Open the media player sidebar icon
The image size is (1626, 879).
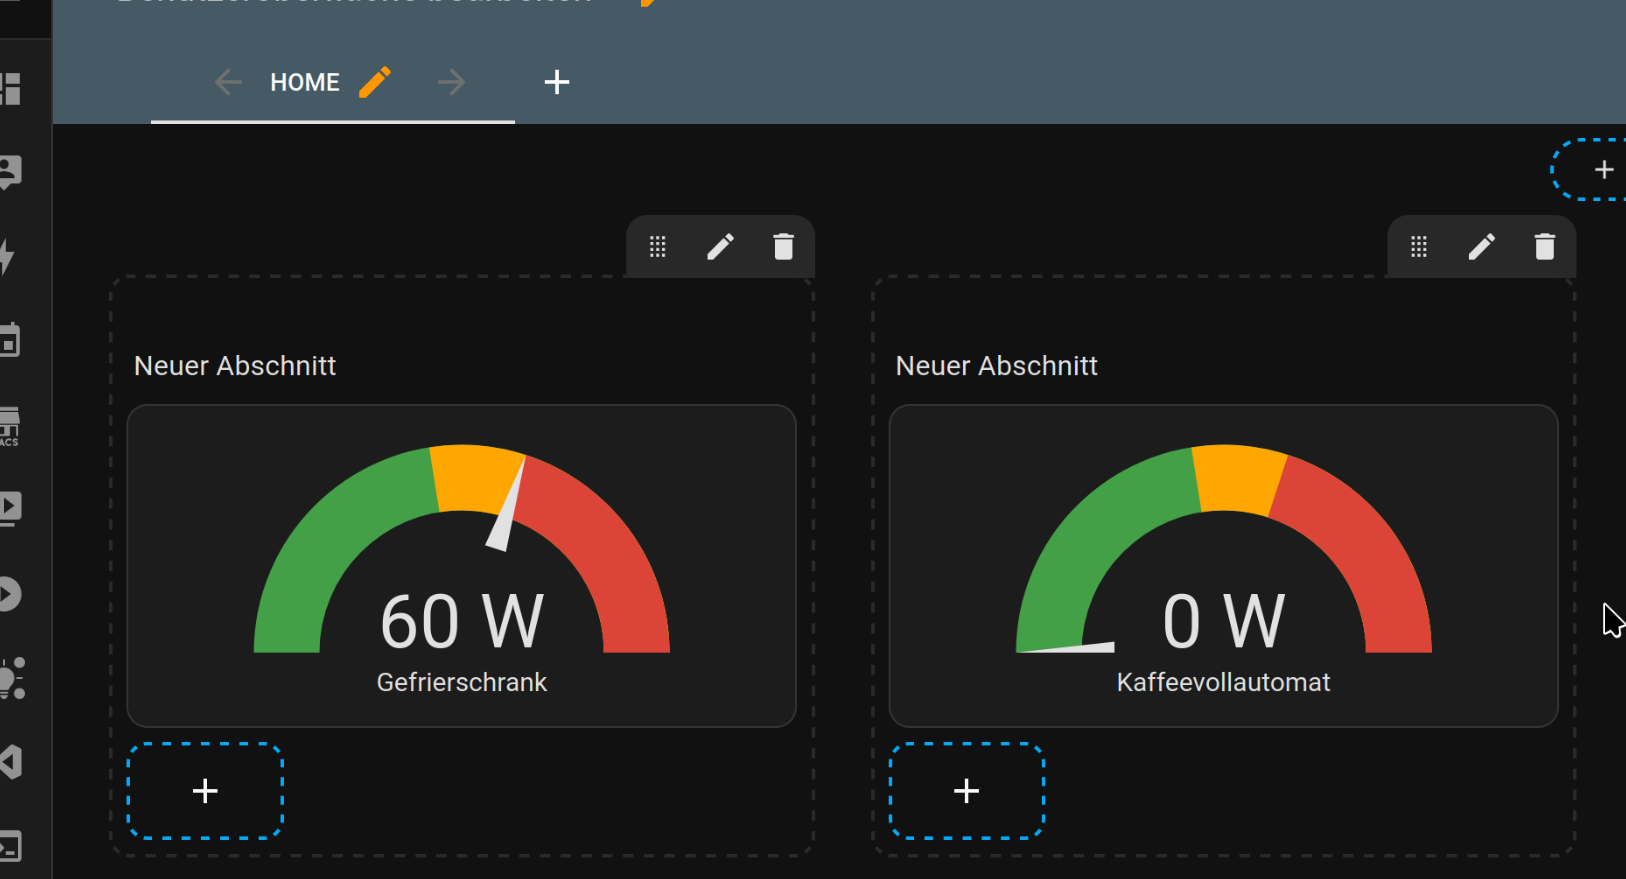[10, 508]
